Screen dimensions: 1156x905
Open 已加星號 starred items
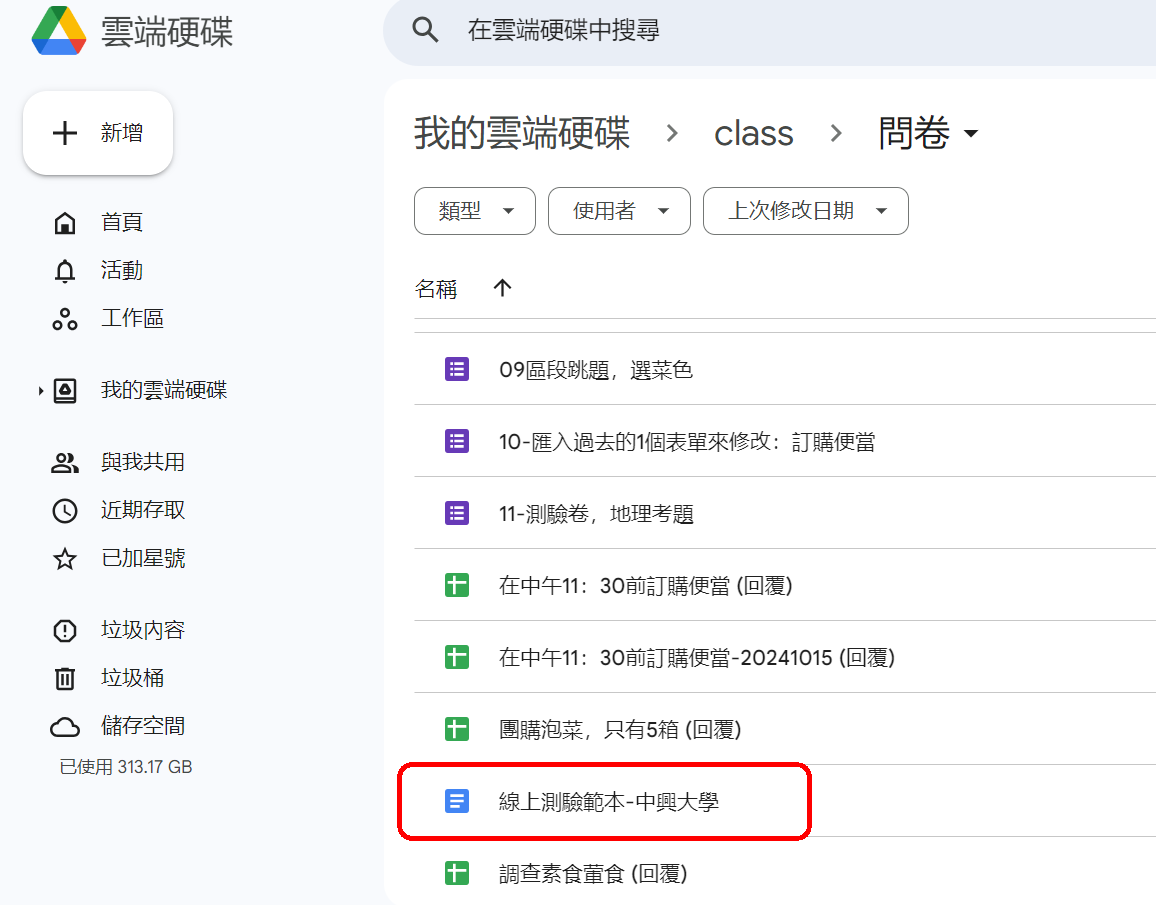click(142, 558)
